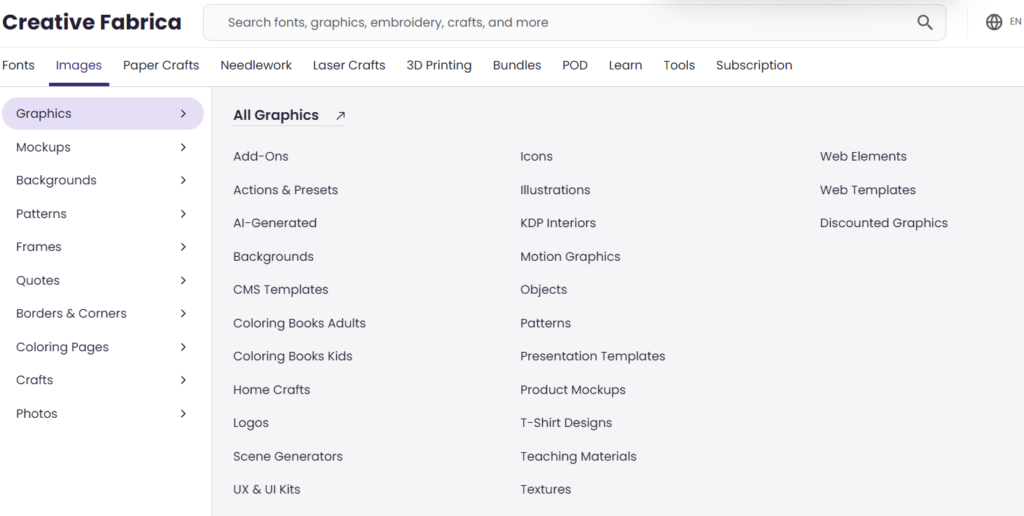
Task: Open Coloring Books Kids link
Action: [293, 357]
